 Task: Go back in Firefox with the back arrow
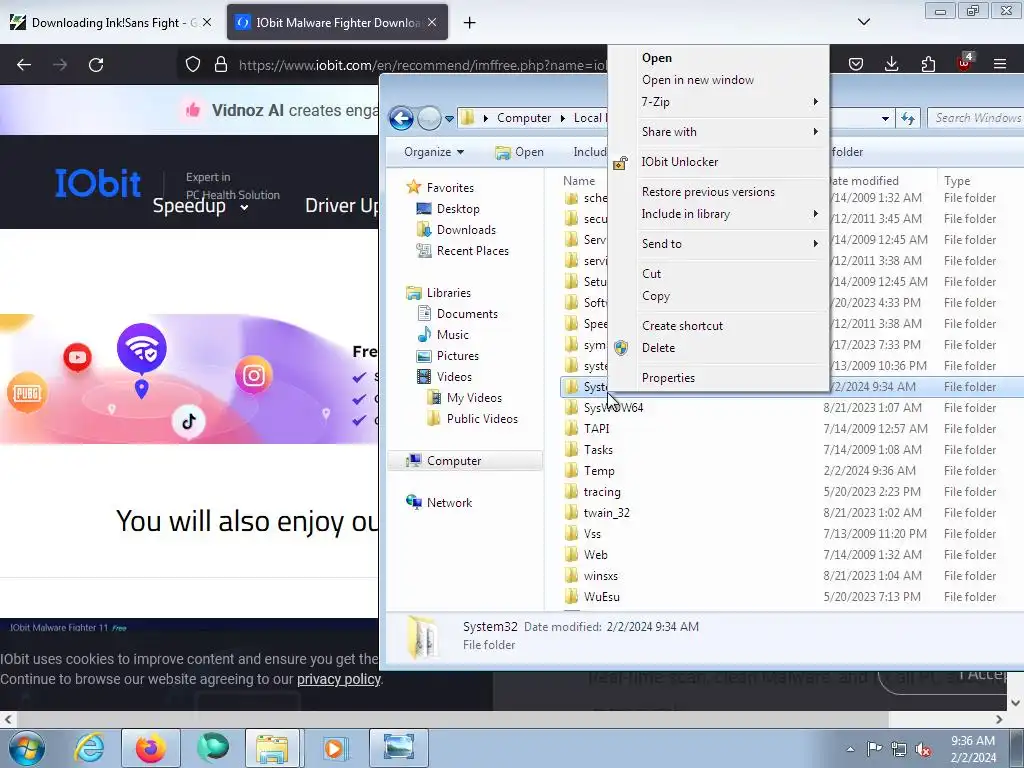pyautogui.click(x=24, y=65)
